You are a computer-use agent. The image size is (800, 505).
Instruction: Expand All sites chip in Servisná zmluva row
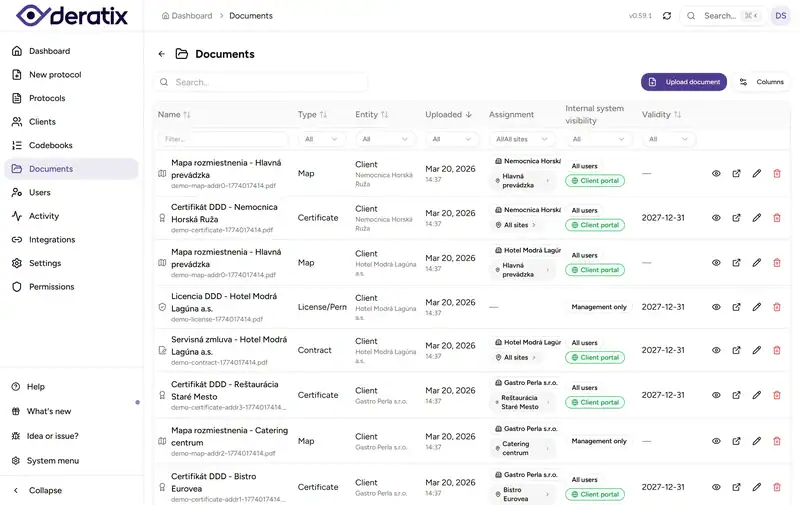pyautogui.click(x=516, y=358)
